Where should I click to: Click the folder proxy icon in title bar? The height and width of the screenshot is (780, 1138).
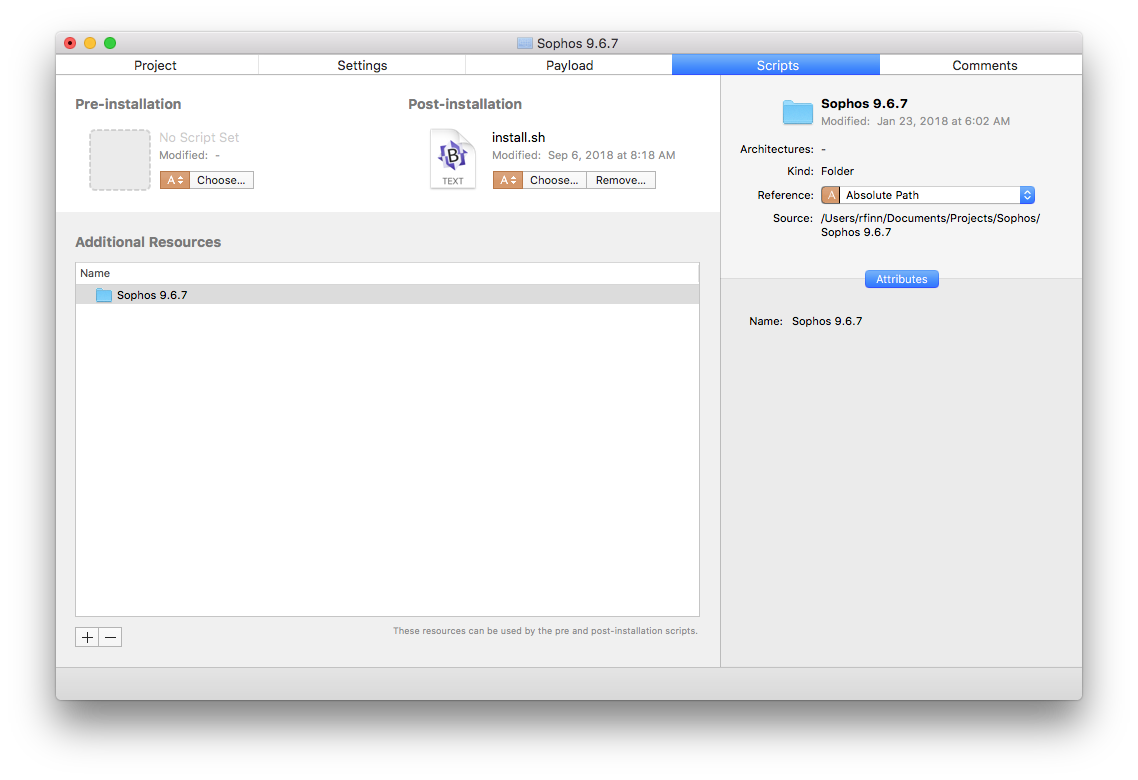click(525, 44)
